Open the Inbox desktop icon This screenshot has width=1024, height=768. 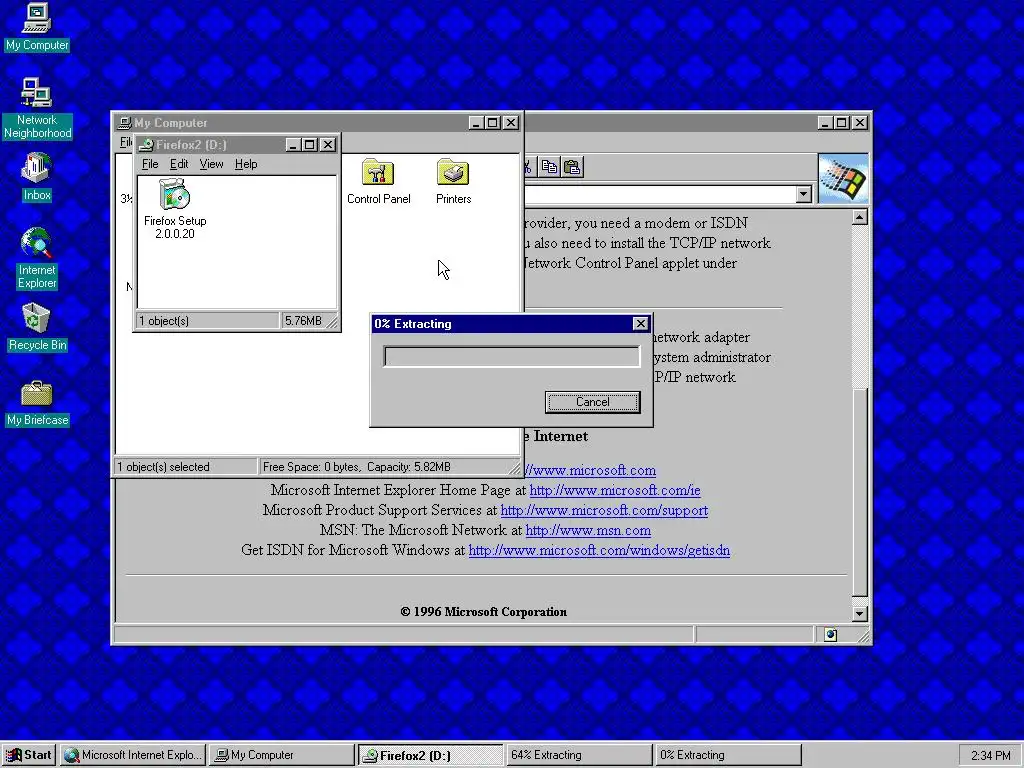pos(37,177)
